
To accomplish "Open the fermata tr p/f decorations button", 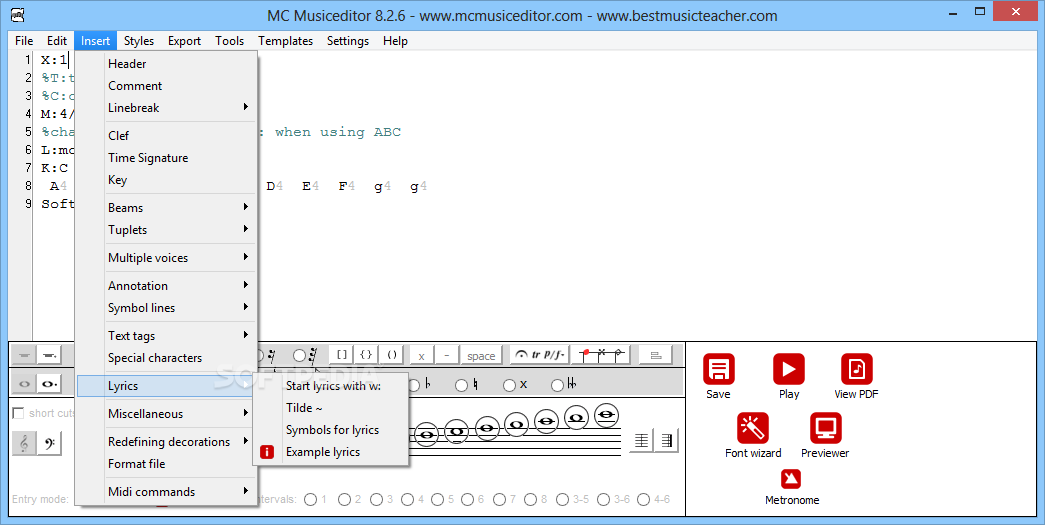I will point(539,355).
